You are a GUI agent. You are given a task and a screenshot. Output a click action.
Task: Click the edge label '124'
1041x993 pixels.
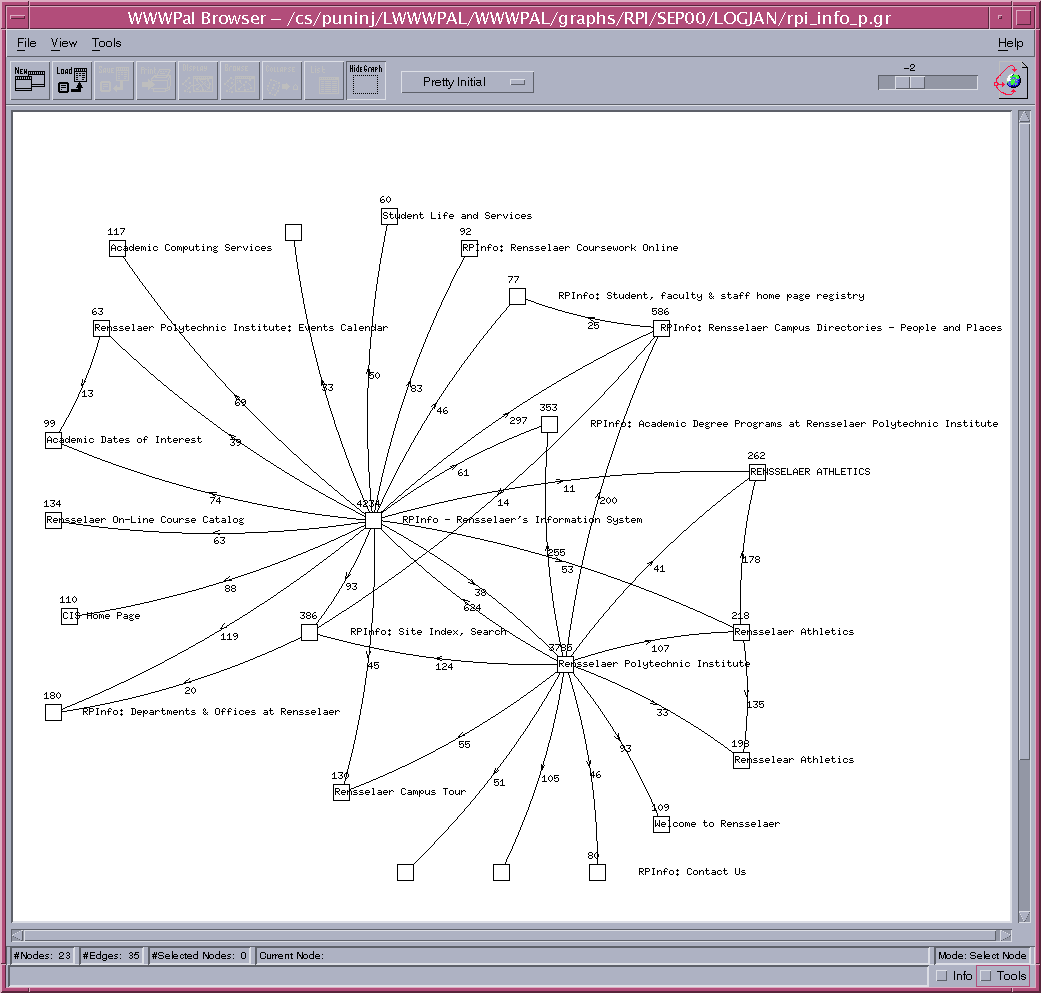(x=444, y=666)
